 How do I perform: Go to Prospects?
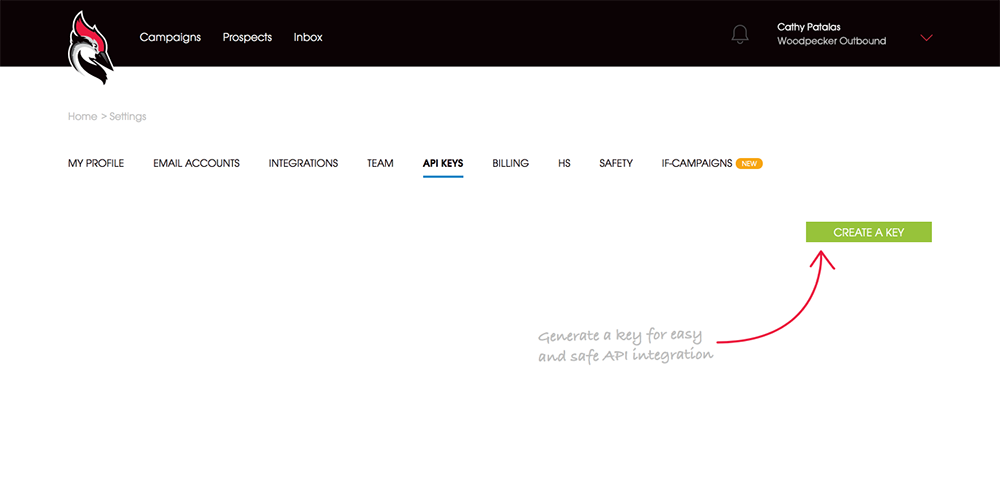tap(247, 38)
